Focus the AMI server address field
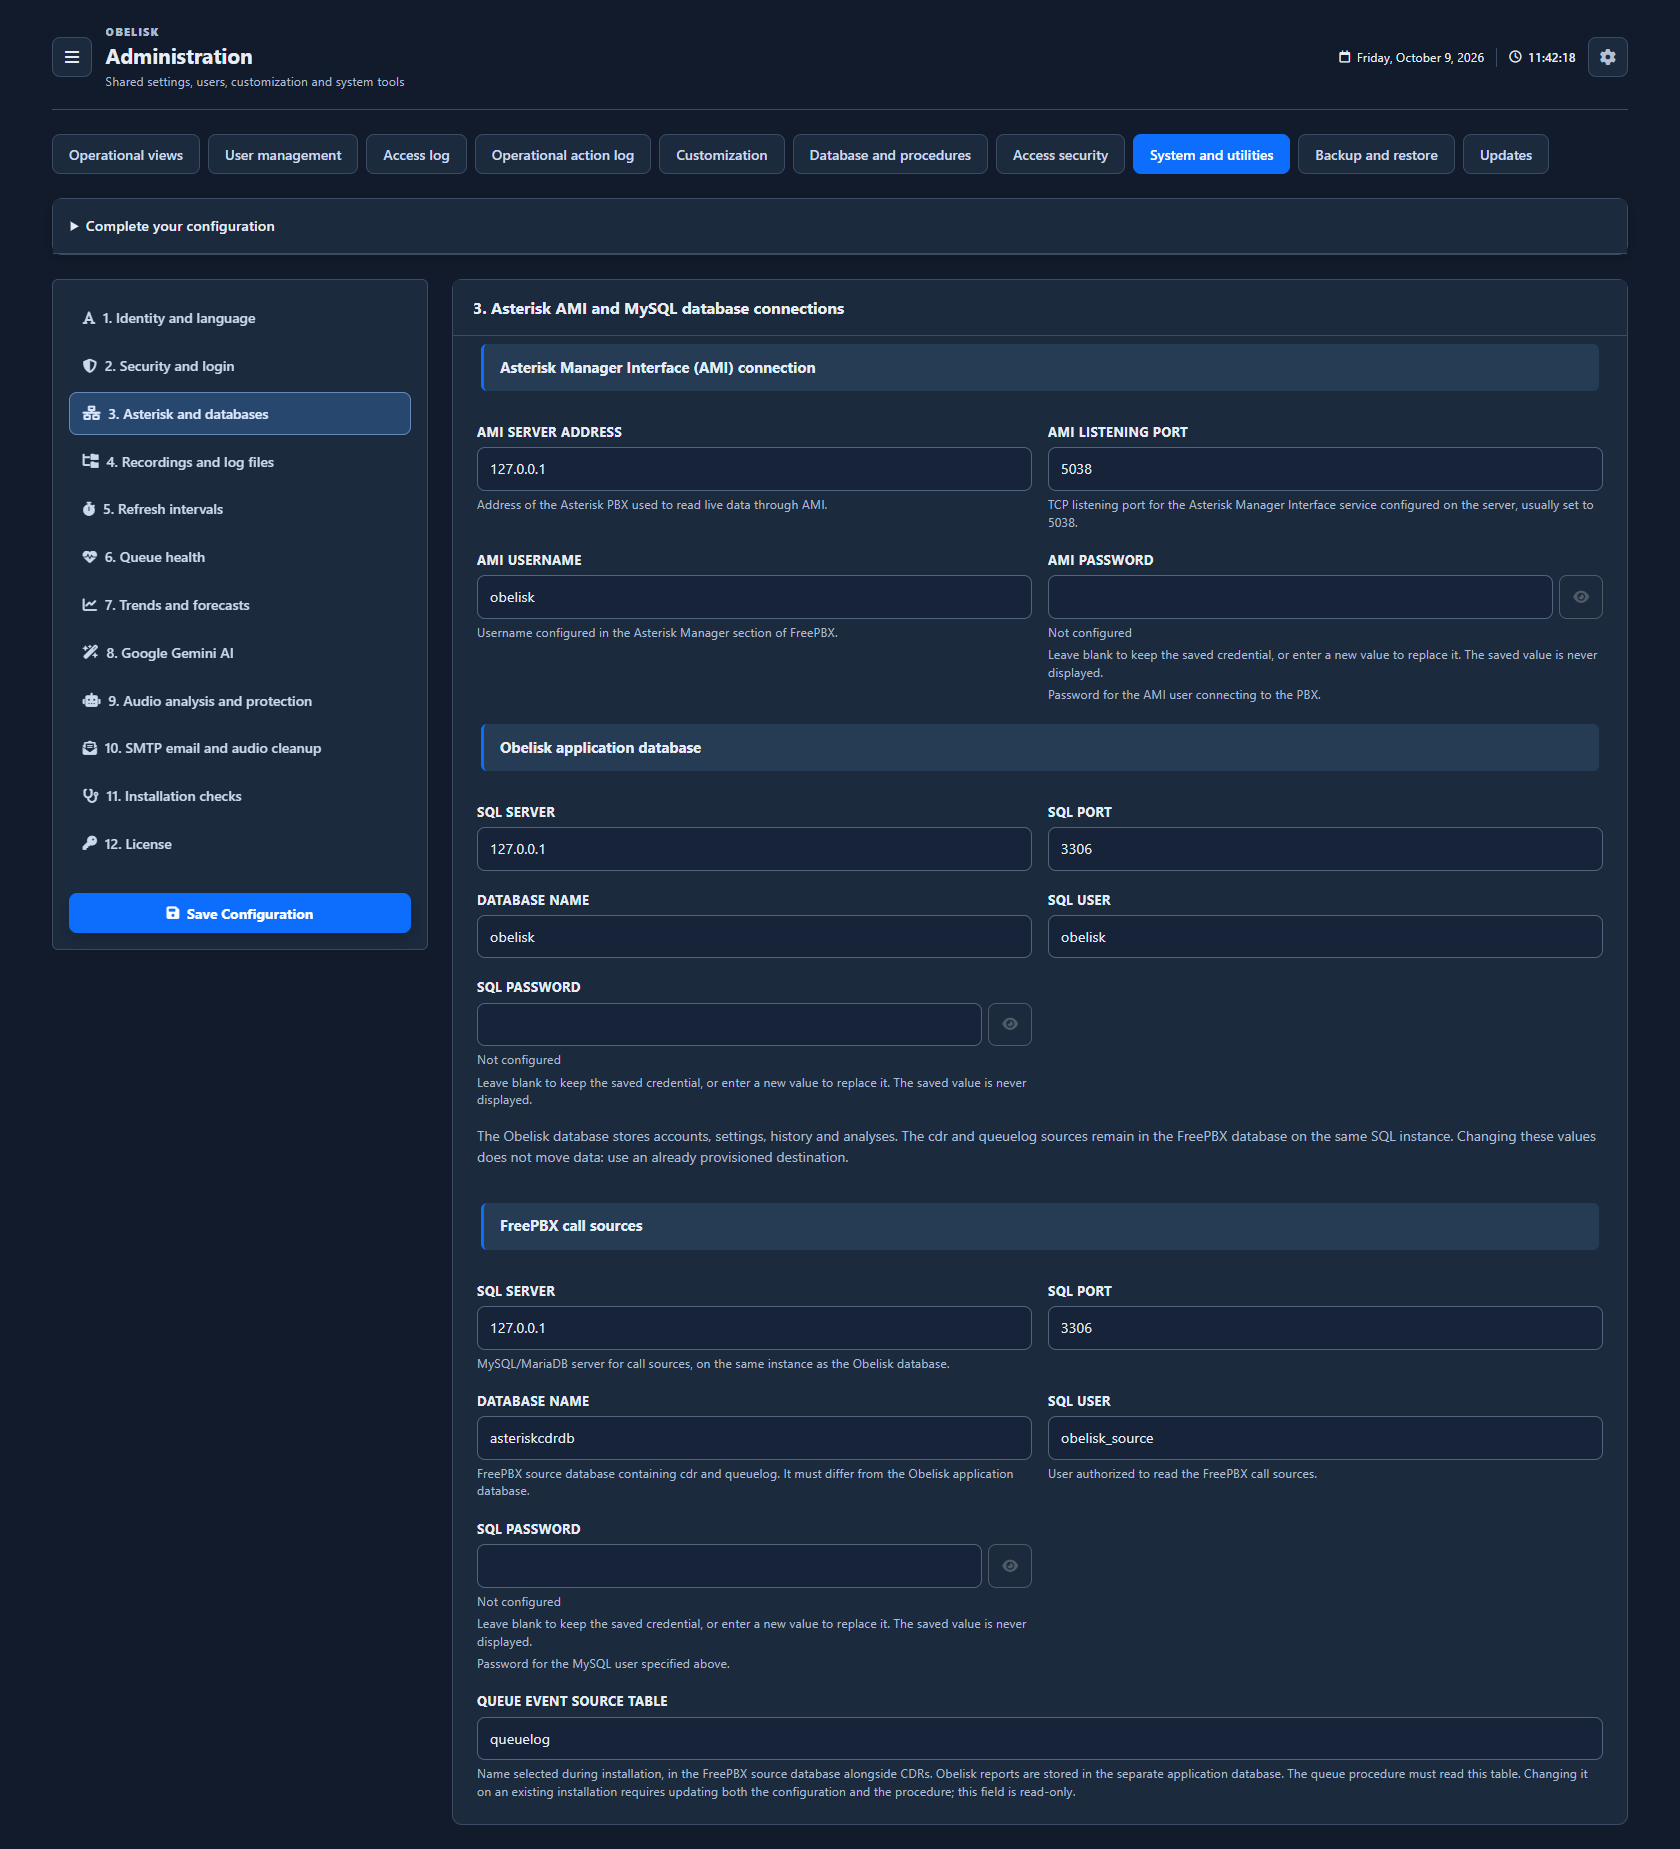 tap(754, 469)
